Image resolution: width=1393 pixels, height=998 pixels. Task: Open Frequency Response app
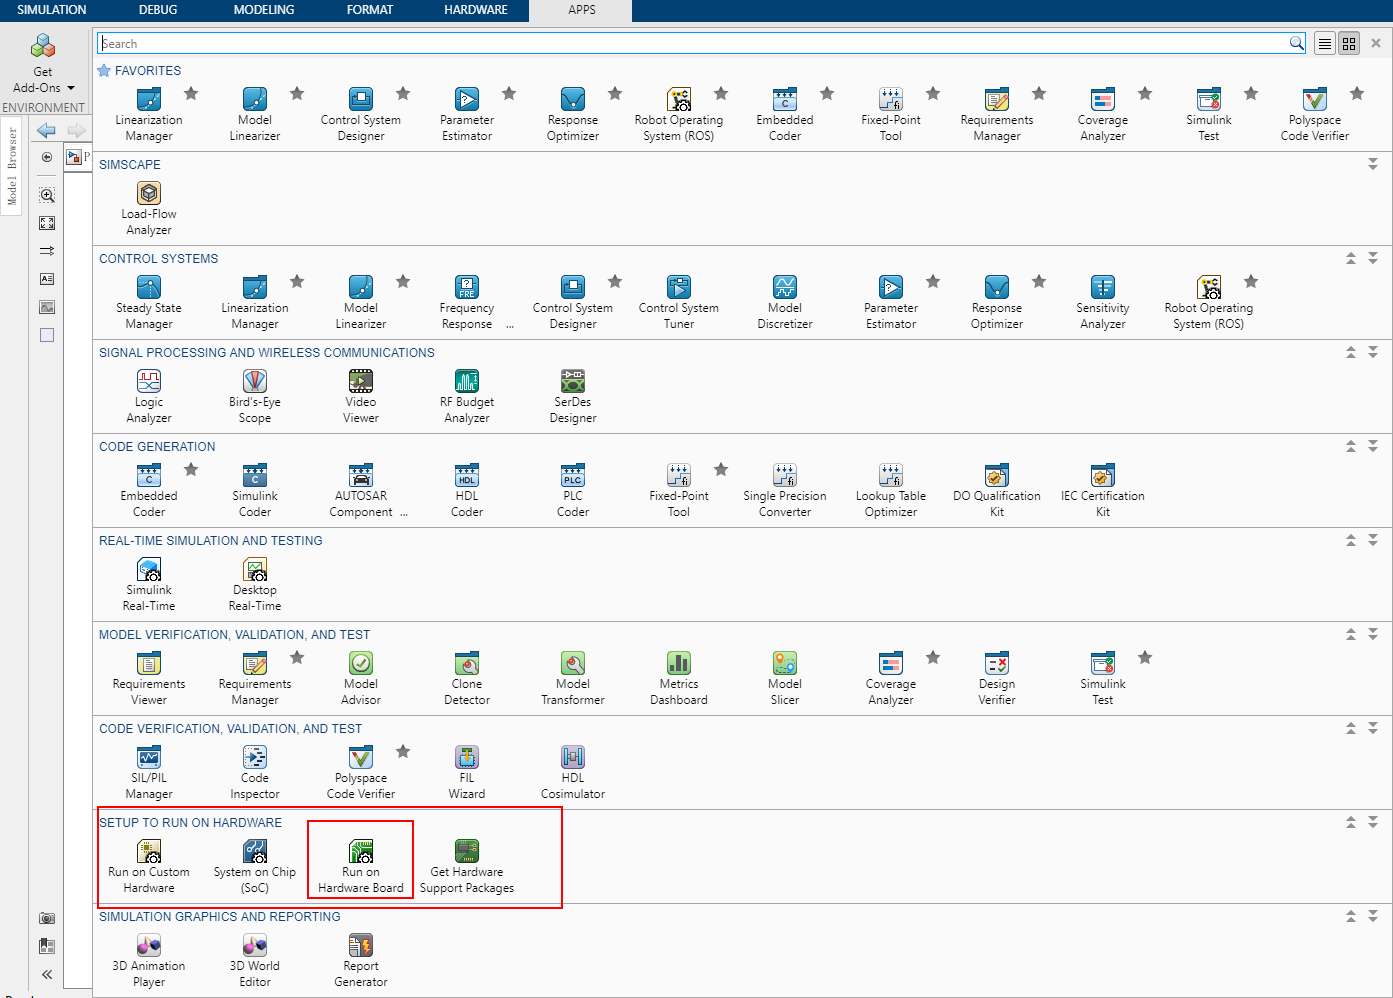pyautogui.click(x=467, y=302)
